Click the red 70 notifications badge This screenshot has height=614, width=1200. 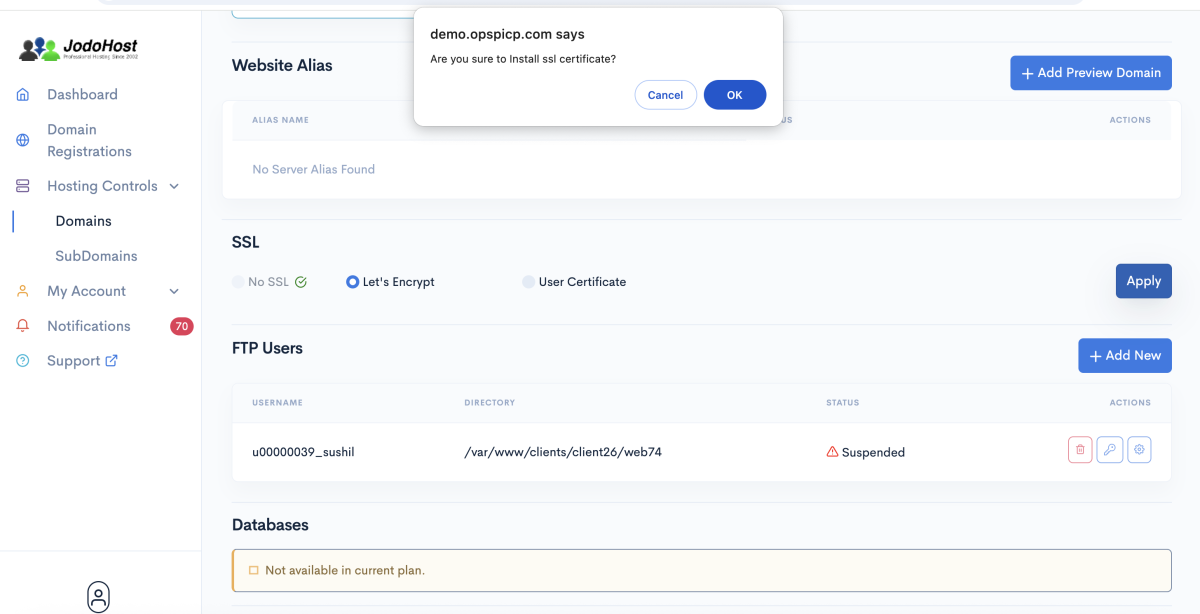[x=181, y=326]
